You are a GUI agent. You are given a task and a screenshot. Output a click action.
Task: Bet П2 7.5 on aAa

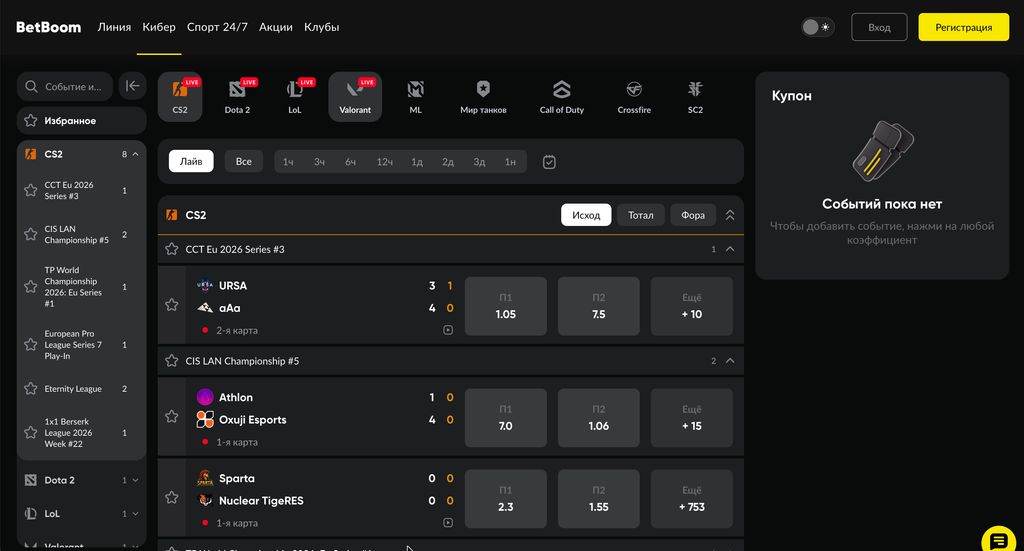coord(598,306)
